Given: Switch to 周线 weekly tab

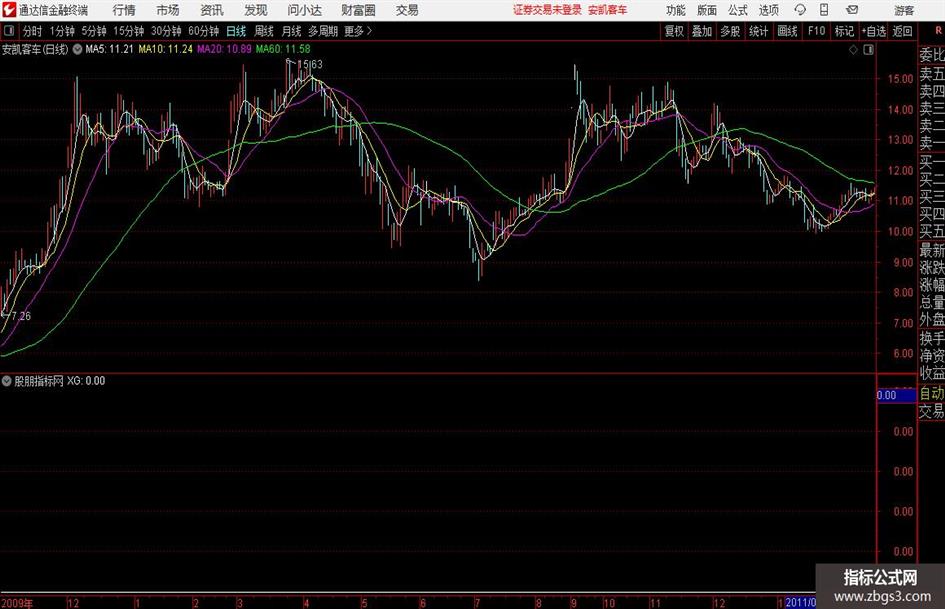Looking at the screenshot, I should click(x=264, y=31).
